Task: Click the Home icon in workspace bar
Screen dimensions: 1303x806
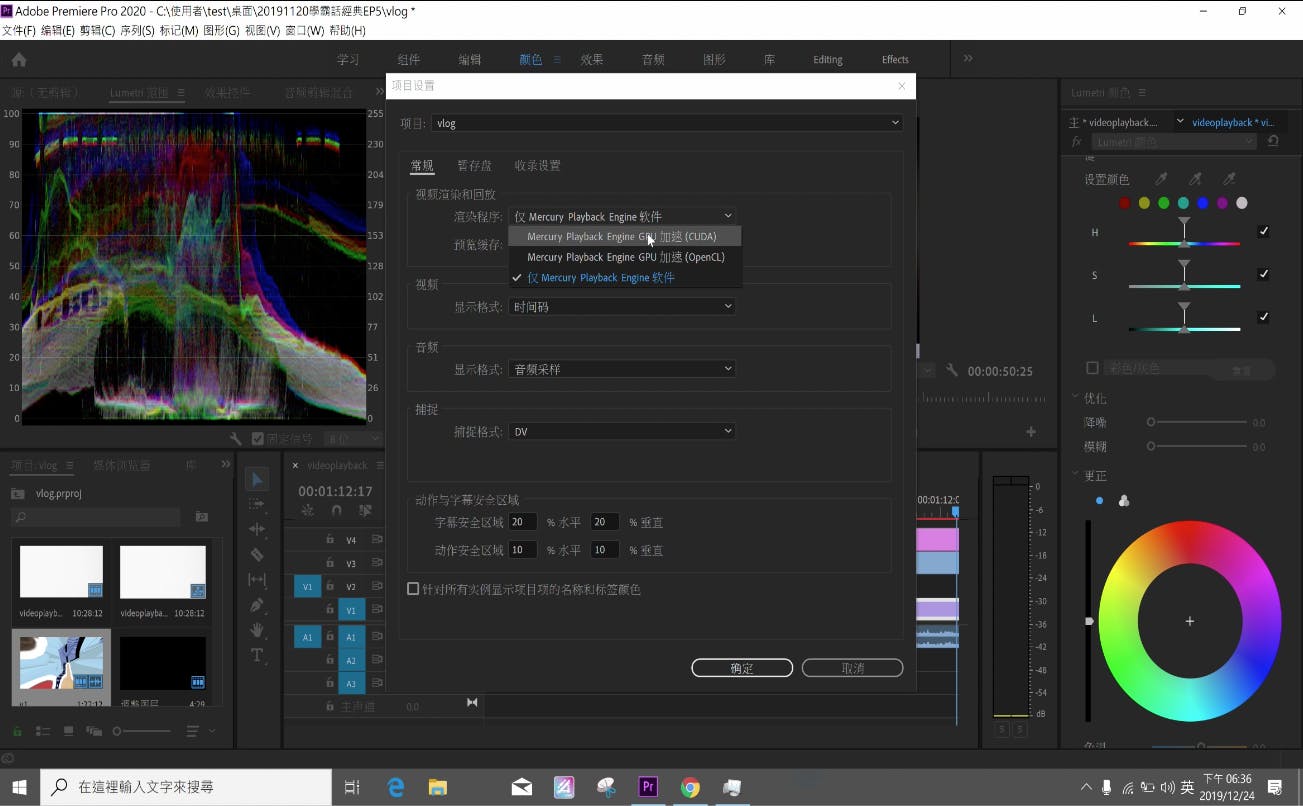Action: tap(19, 59)
